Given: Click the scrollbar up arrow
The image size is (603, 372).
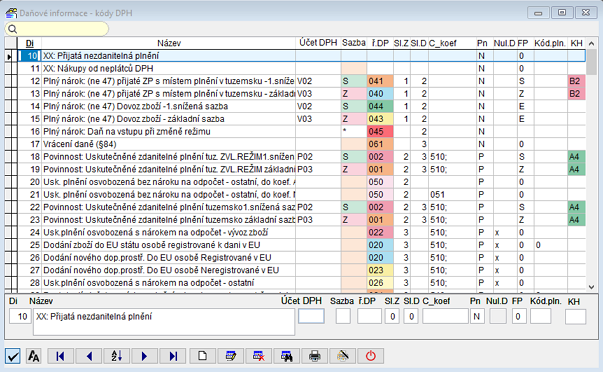Looking at the screenshot, I should 591,43.
